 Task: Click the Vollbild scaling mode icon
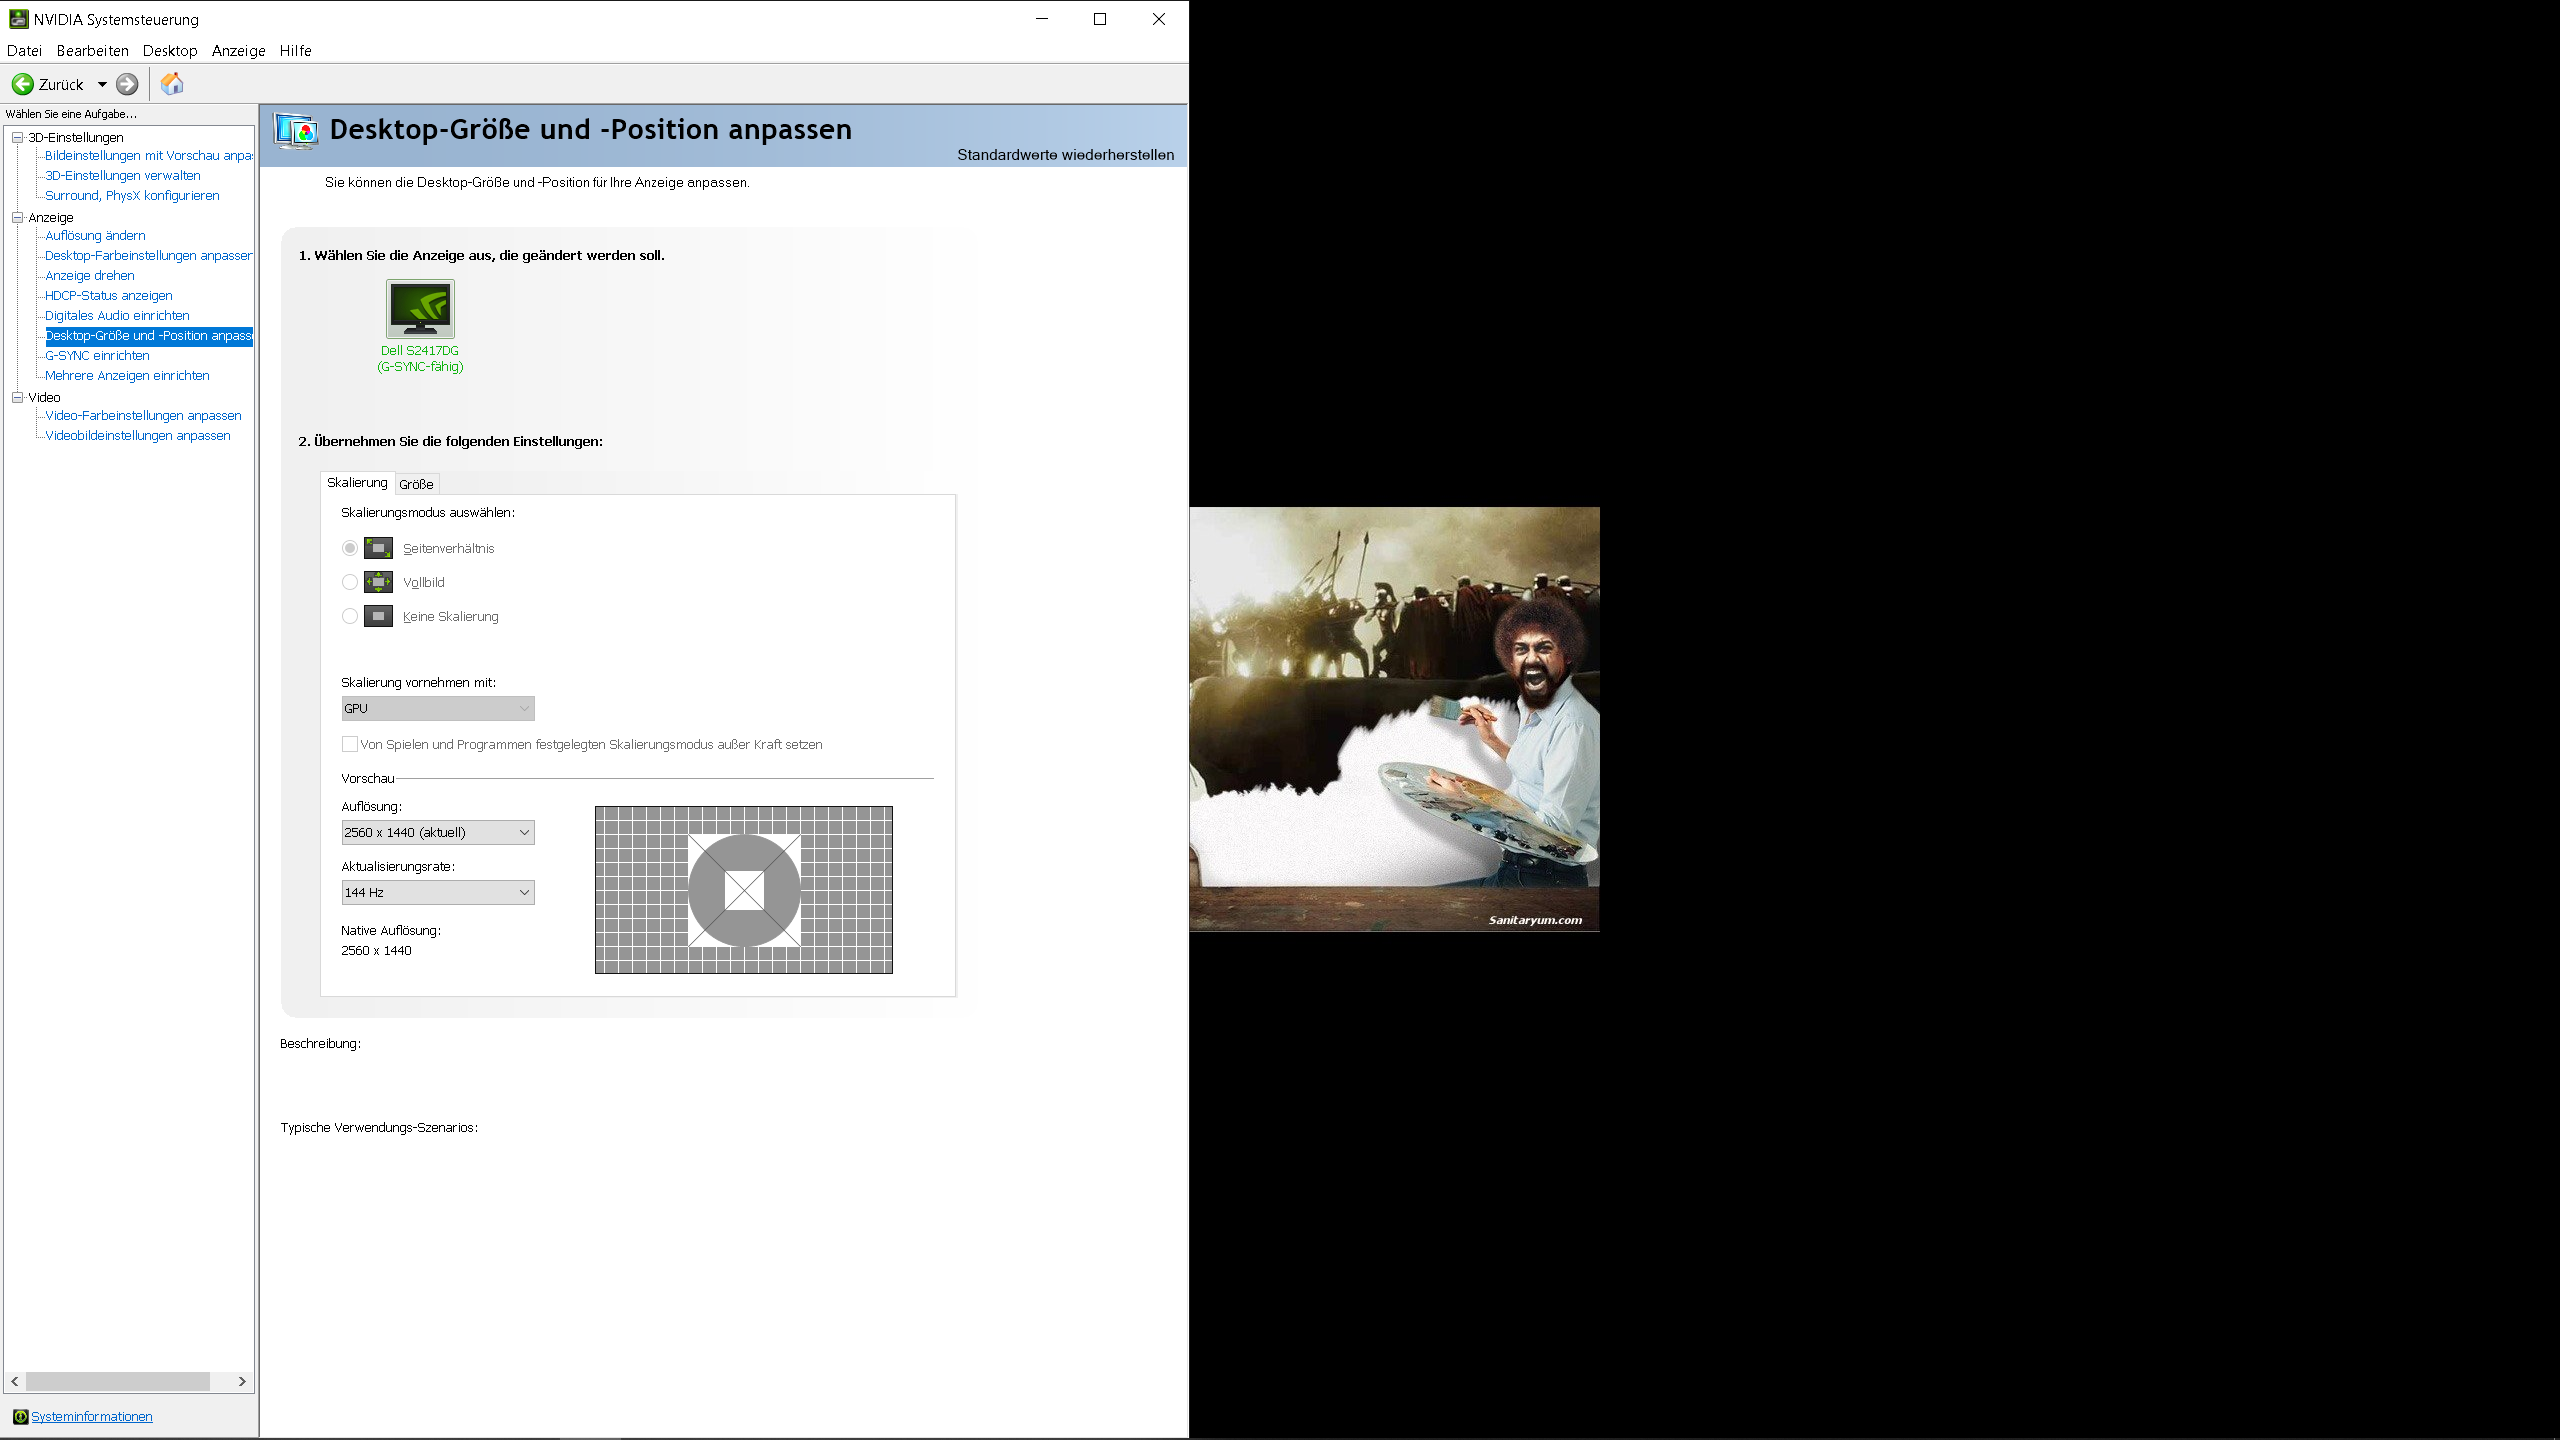click(x=378, y=582)
